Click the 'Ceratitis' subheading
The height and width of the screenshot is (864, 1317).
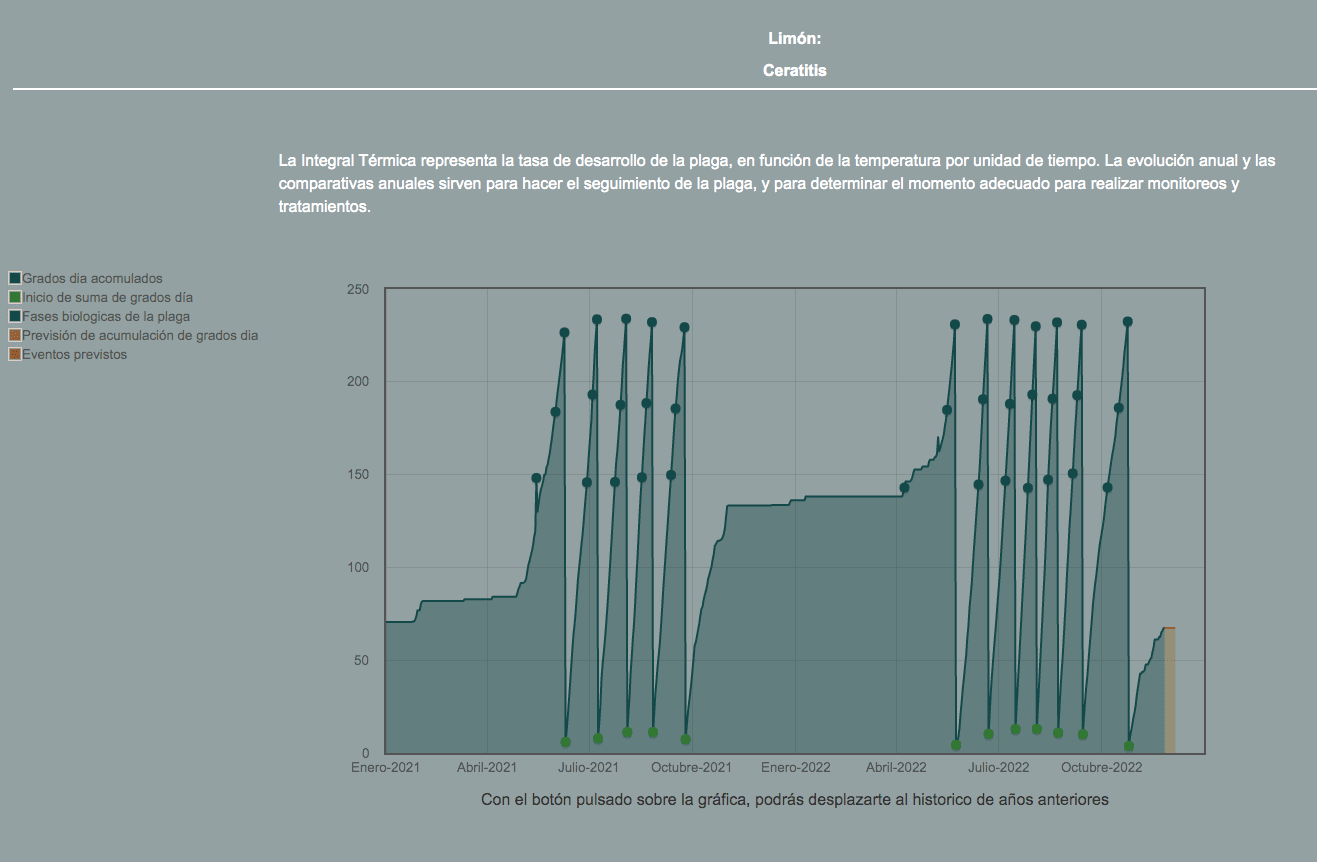click(x=794, y=71)
